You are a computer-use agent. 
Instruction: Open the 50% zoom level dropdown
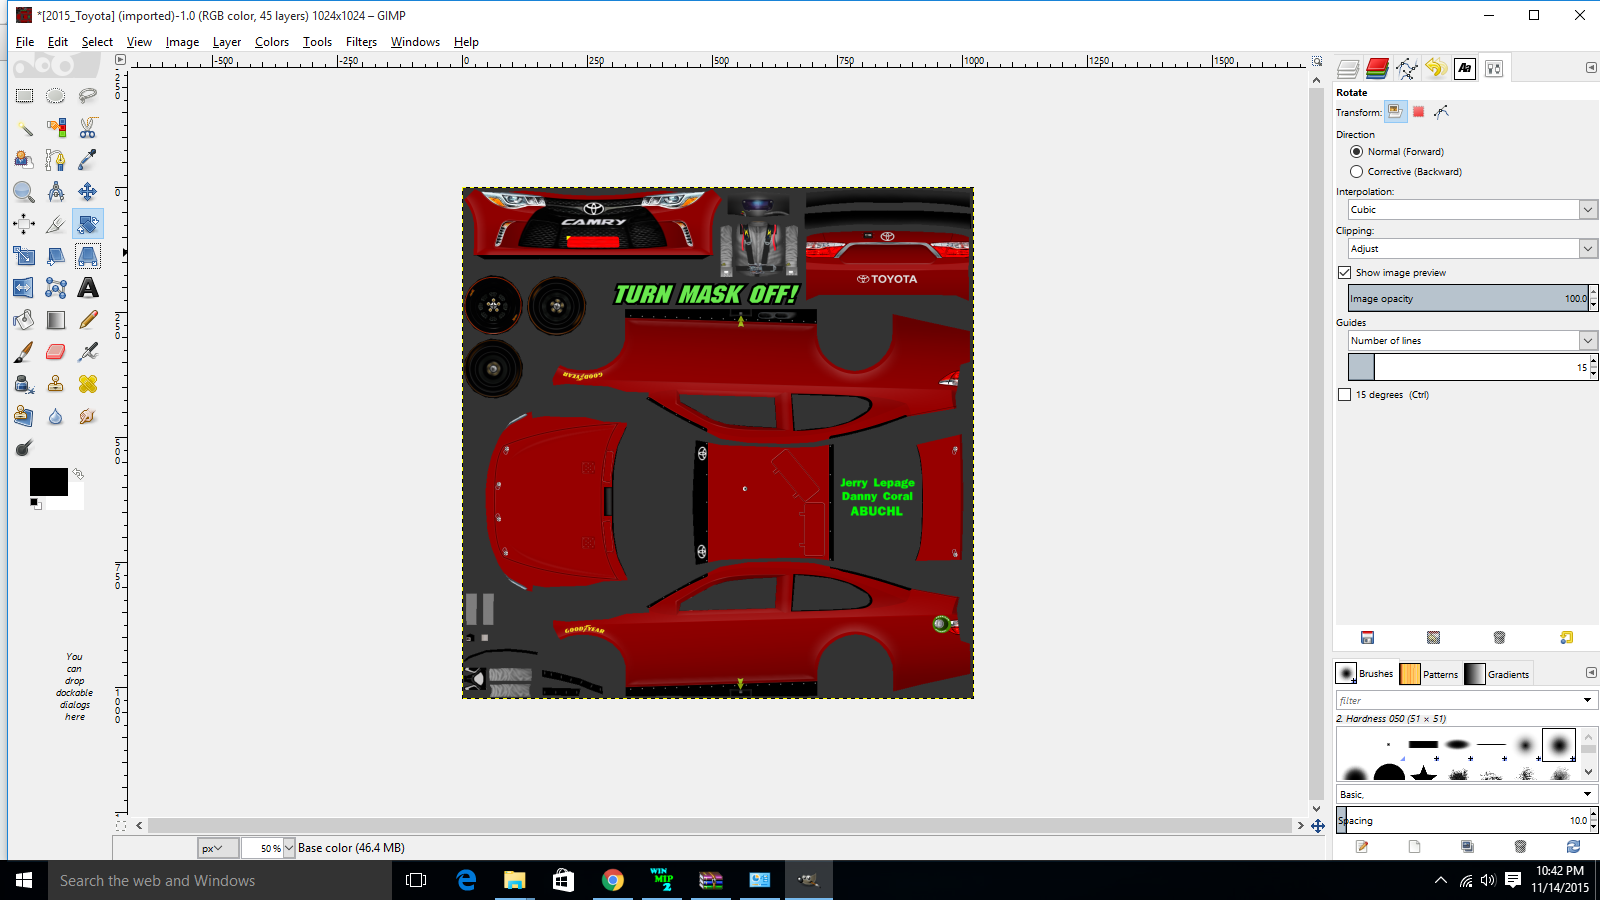click(289, 848)
